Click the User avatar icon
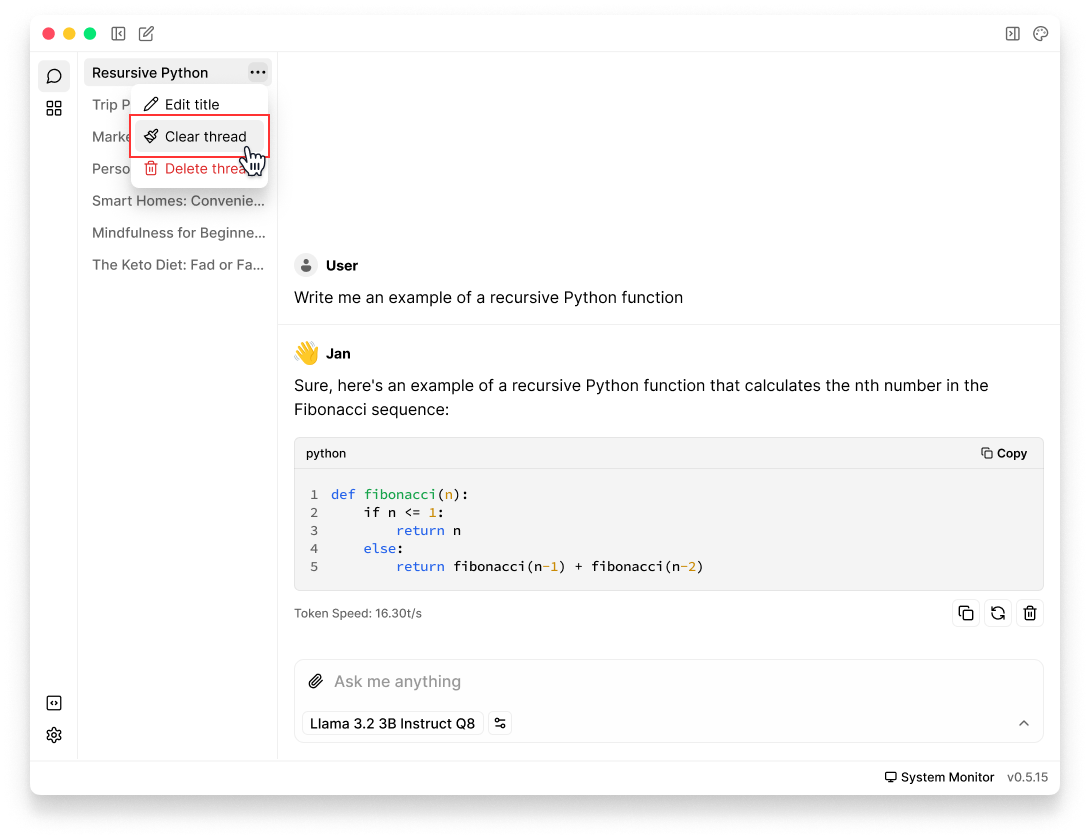The height and width of the screenshot is (840, 1090). 306,265
